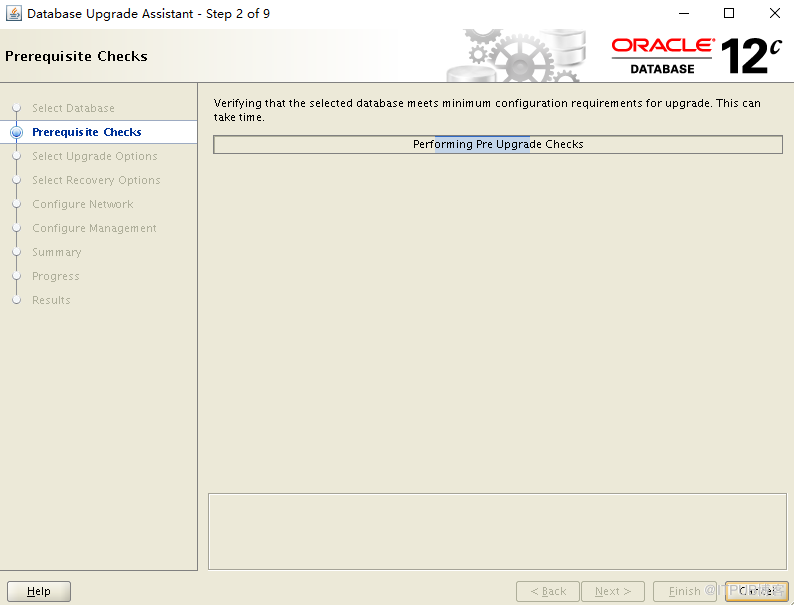Select the 'Progress' step

(x=56, y=276)
